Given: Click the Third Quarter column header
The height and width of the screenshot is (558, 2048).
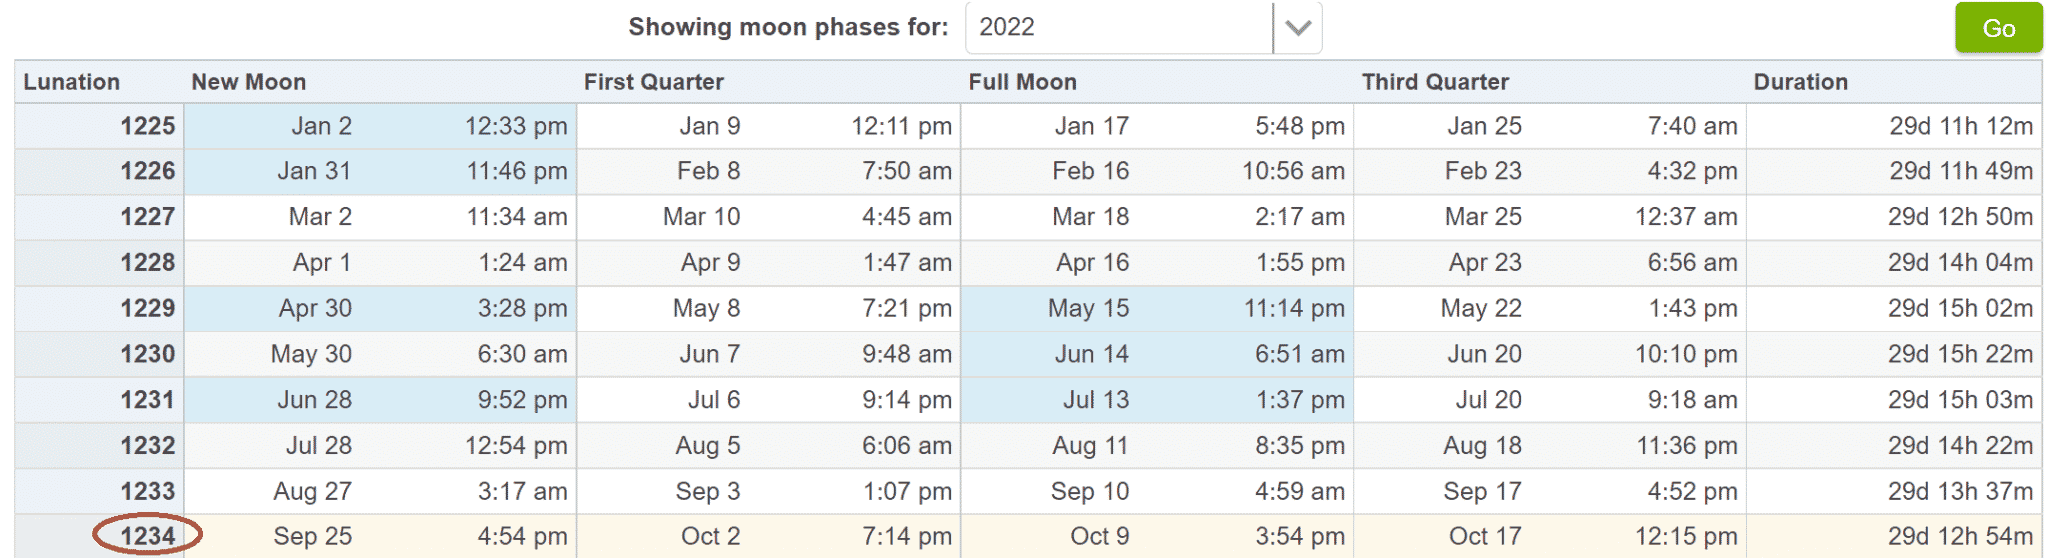Looking at the screenshot, I should coord(1435,82).
